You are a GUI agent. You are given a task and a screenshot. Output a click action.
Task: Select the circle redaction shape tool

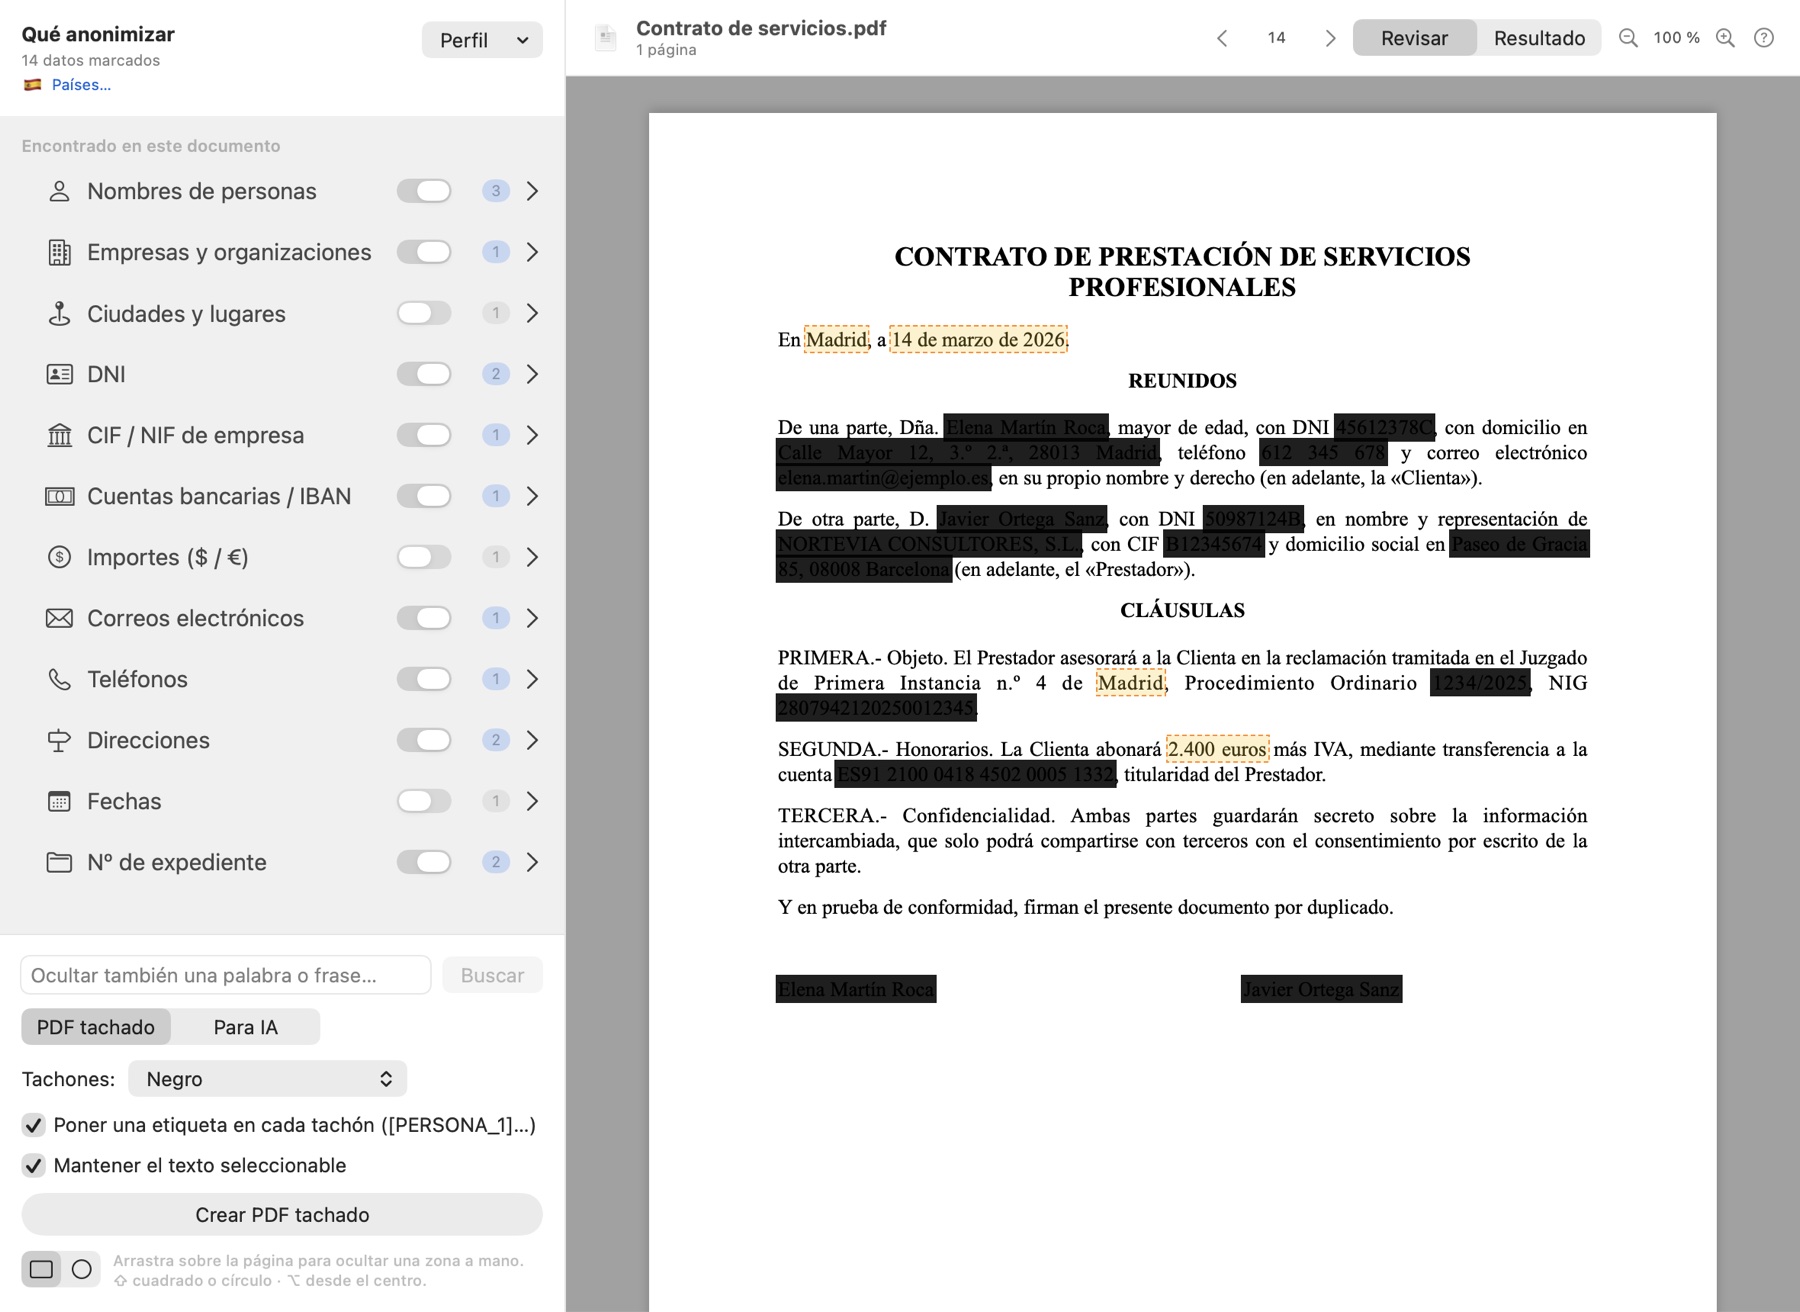point(82,1269)
